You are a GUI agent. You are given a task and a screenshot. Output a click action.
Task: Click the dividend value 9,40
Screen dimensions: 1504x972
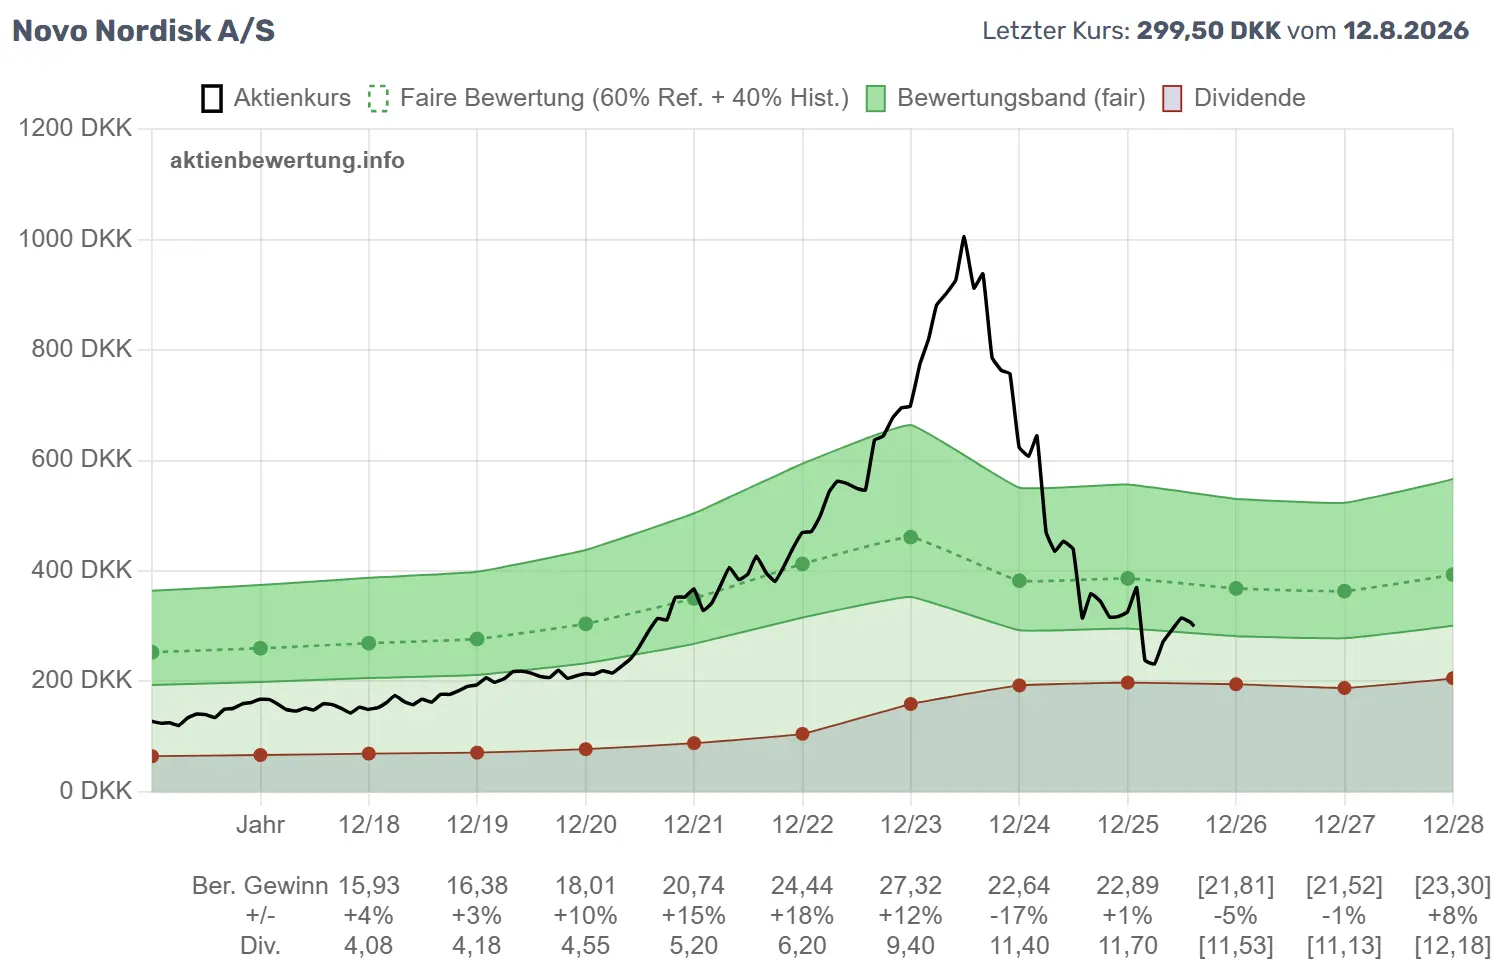pos(911,946)
